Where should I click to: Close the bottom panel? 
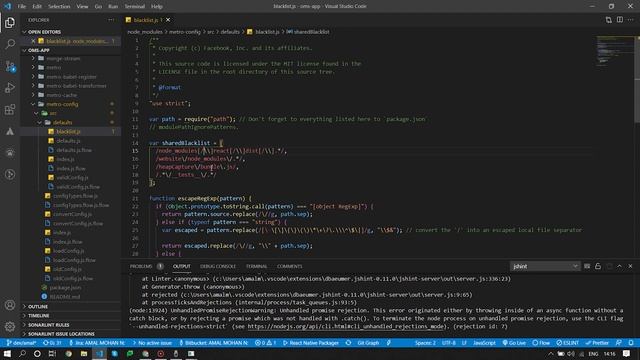click(631, 266)
